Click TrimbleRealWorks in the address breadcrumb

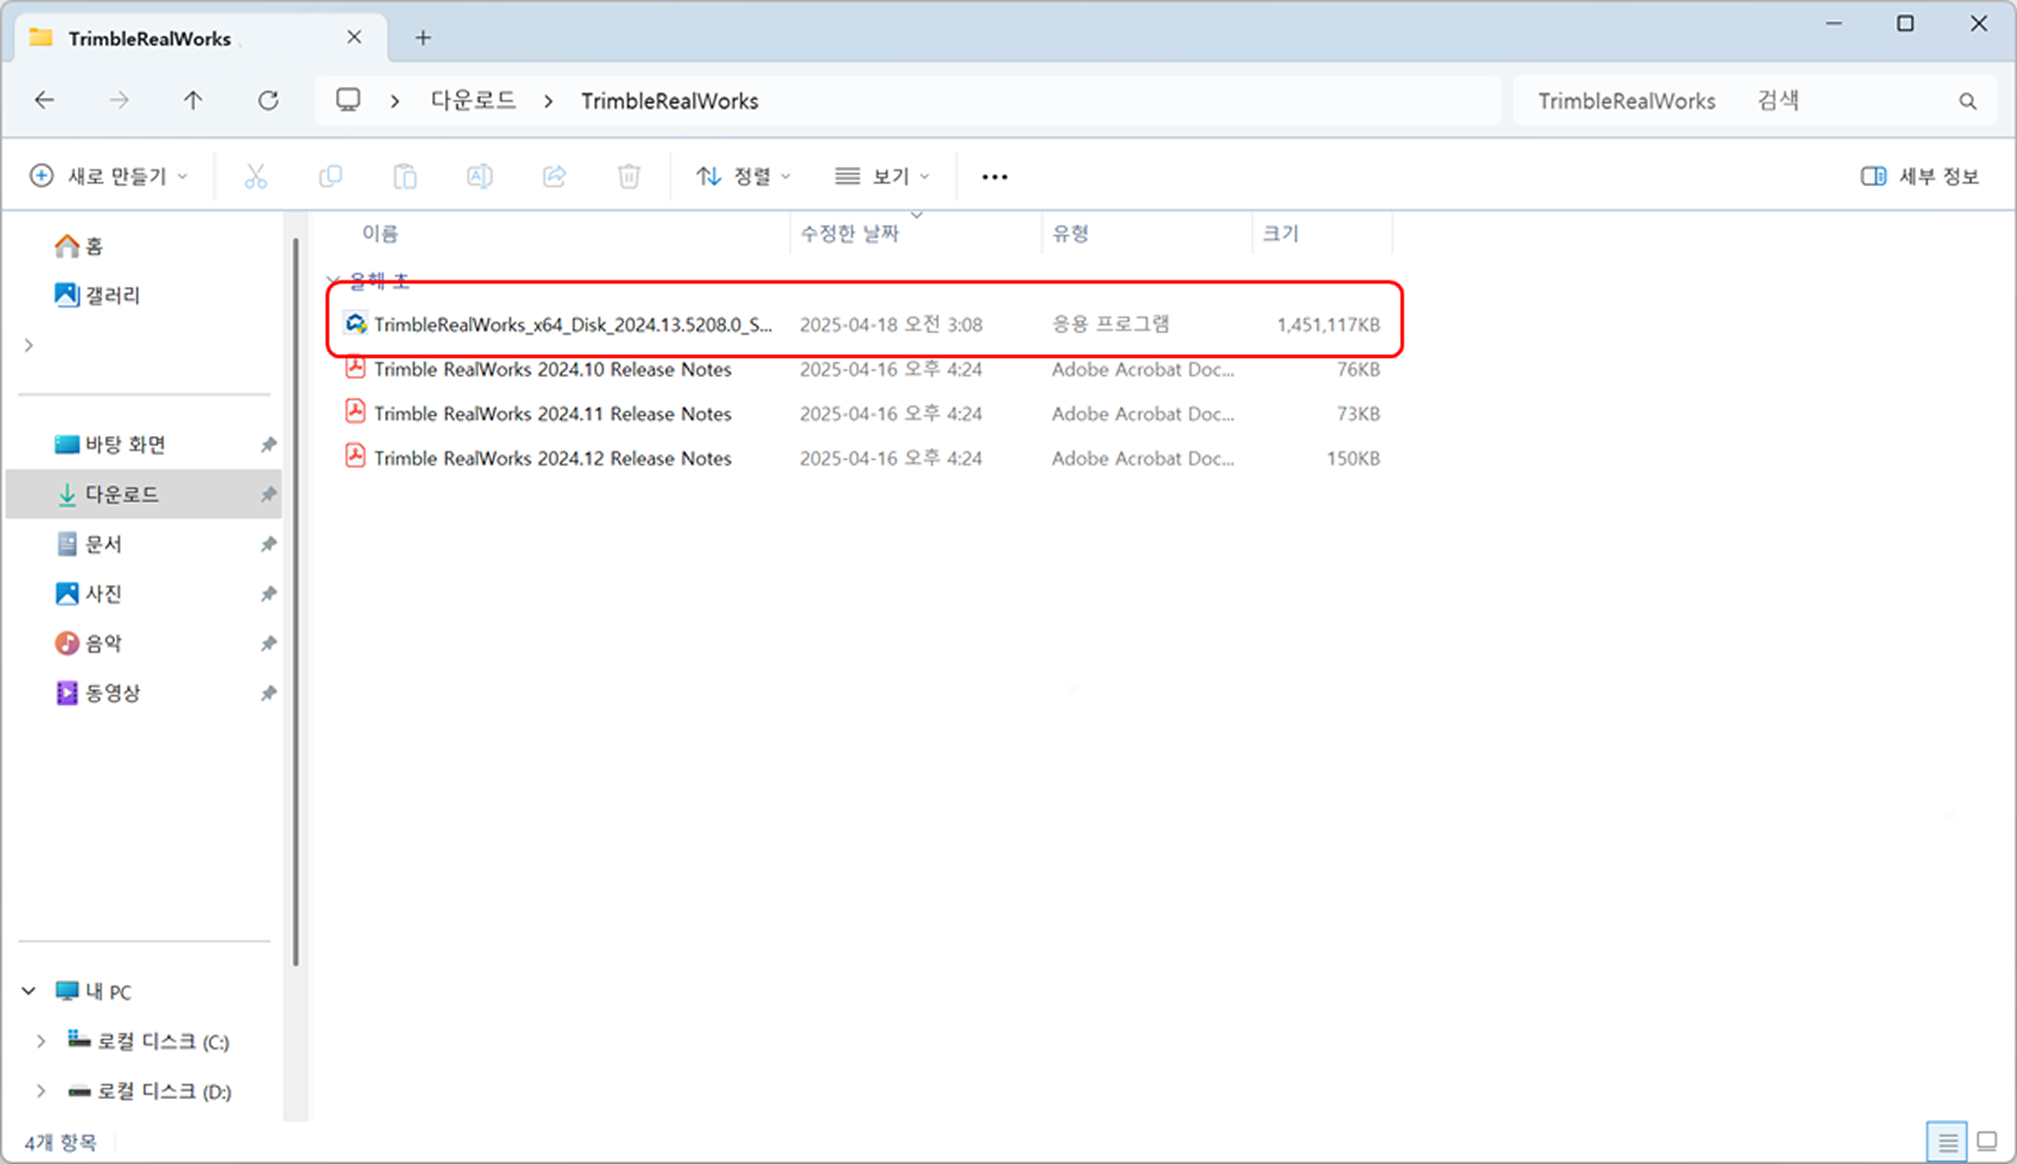(670, 101)
